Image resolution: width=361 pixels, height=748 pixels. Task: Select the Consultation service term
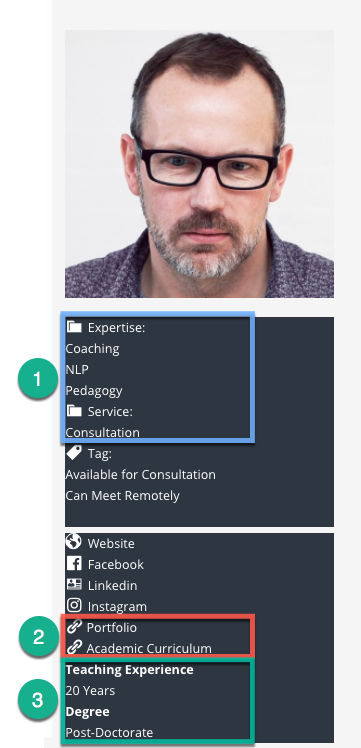click(x=103, y=432)
